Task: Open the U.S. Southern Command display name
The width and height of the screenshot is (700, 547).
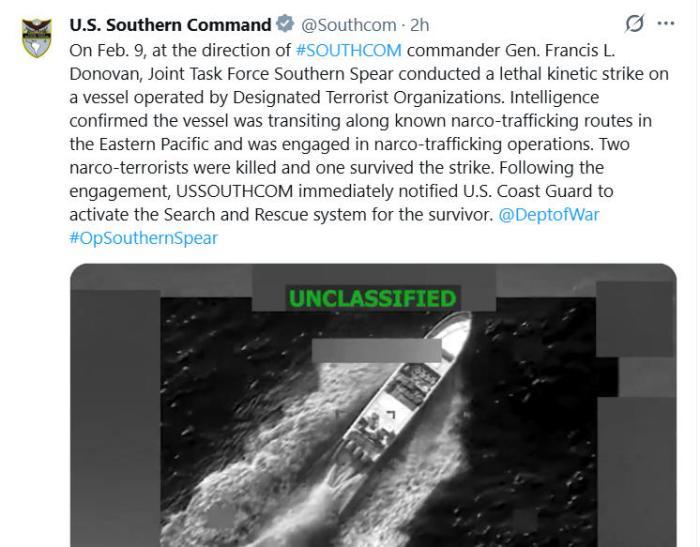Action: pyautogui.click(x=170, y=25)
